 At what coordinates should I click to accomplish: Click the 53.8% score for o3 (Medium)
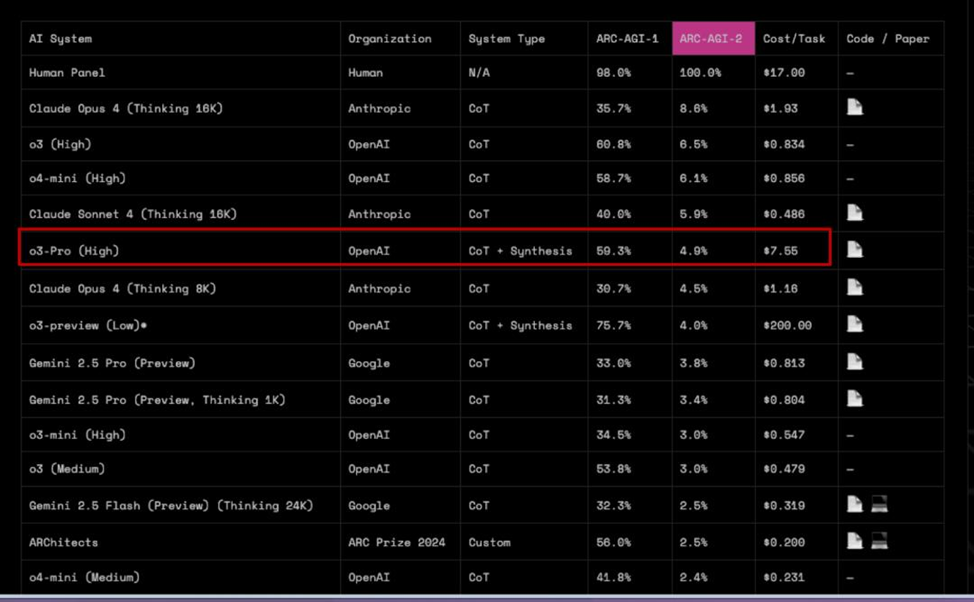(x=613, y=468)
